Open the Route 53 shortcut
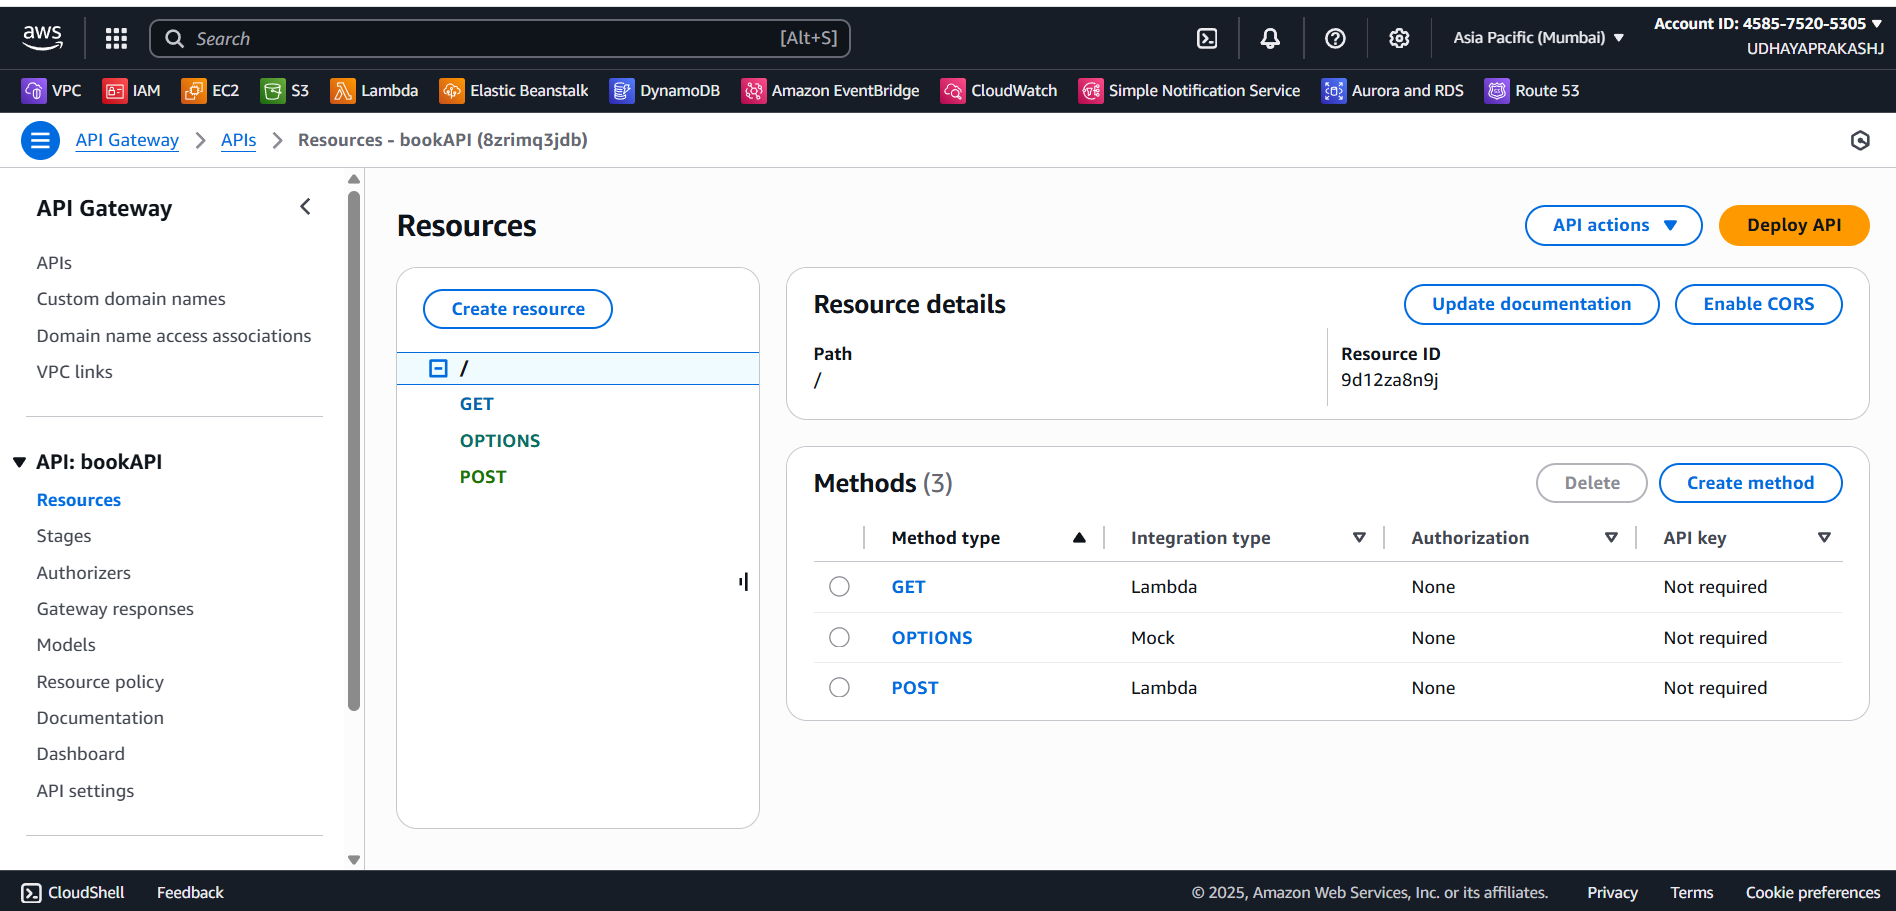The height and width of the screenshot is (911, 1896). [1532, 91]
